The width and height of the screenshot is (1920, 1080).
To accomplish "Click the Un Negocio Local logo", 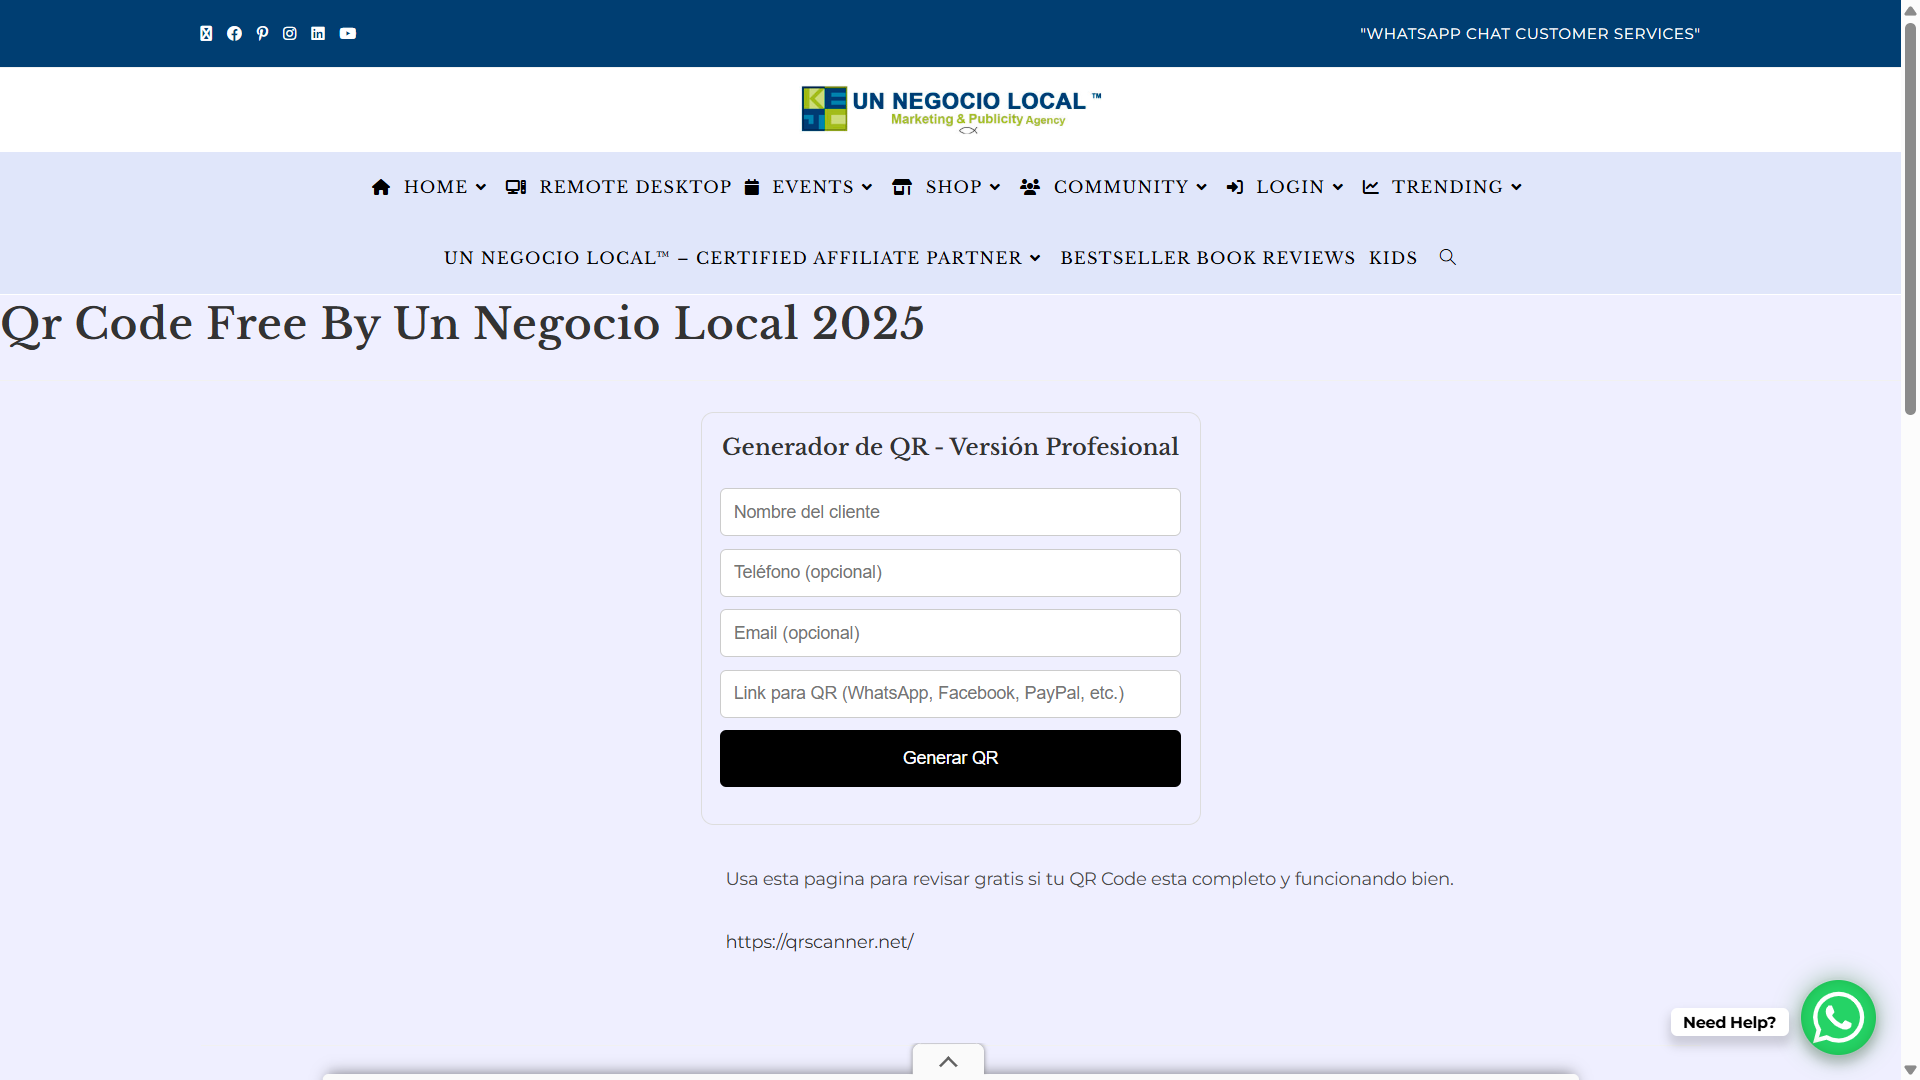I will pos(950,109).
